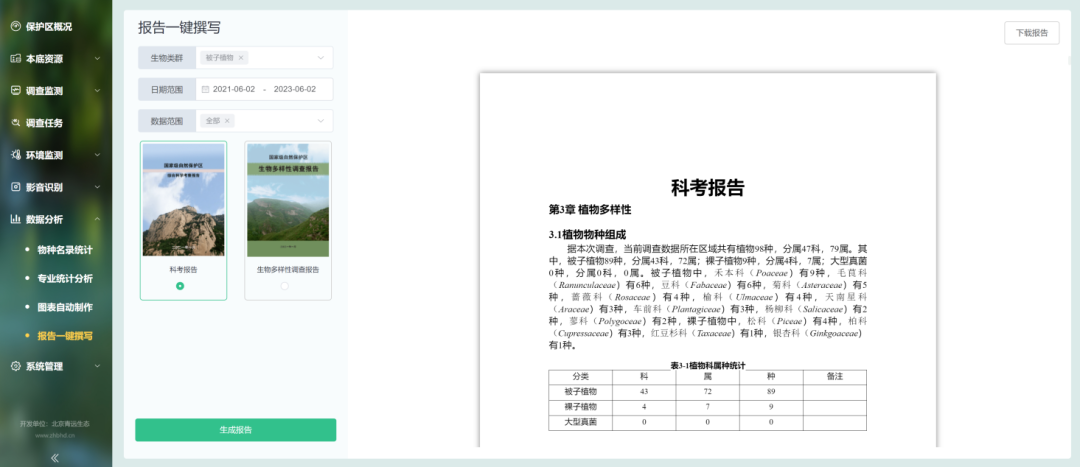
Task: Click the 数据分析 chart icon
Action: pyautogui.click(x=16, y=219)
